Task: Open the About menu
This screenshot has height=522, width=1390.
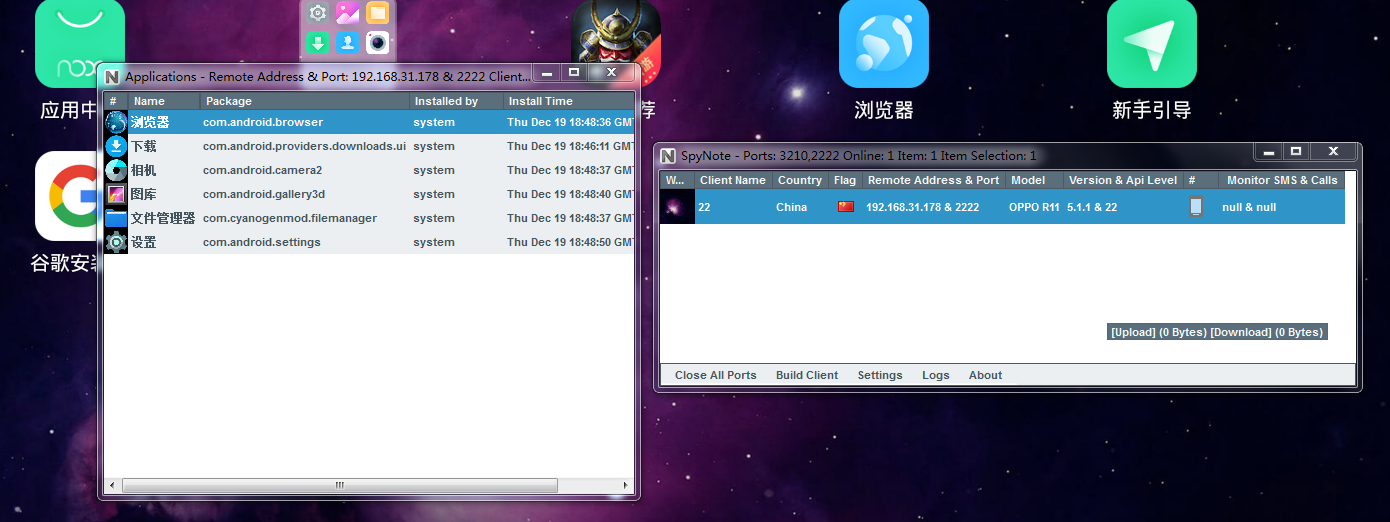Action: 985,375
